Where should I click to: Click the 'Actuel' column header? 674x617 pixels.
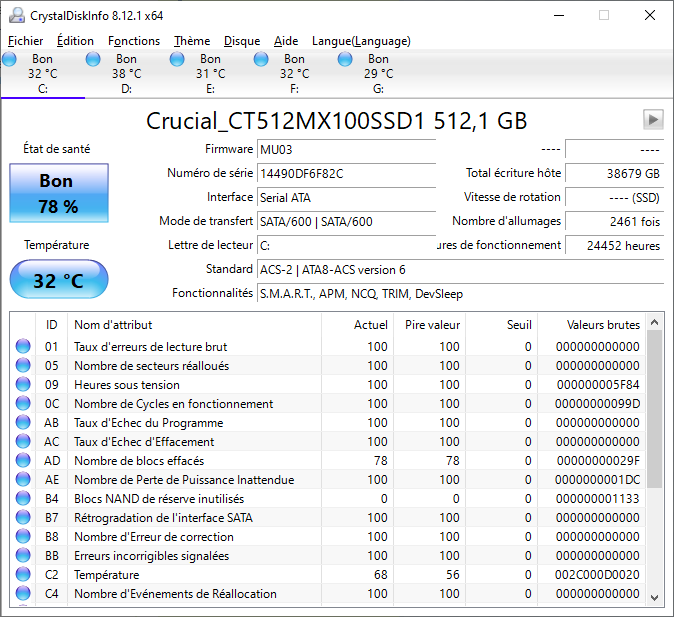(x=357, y=325)
